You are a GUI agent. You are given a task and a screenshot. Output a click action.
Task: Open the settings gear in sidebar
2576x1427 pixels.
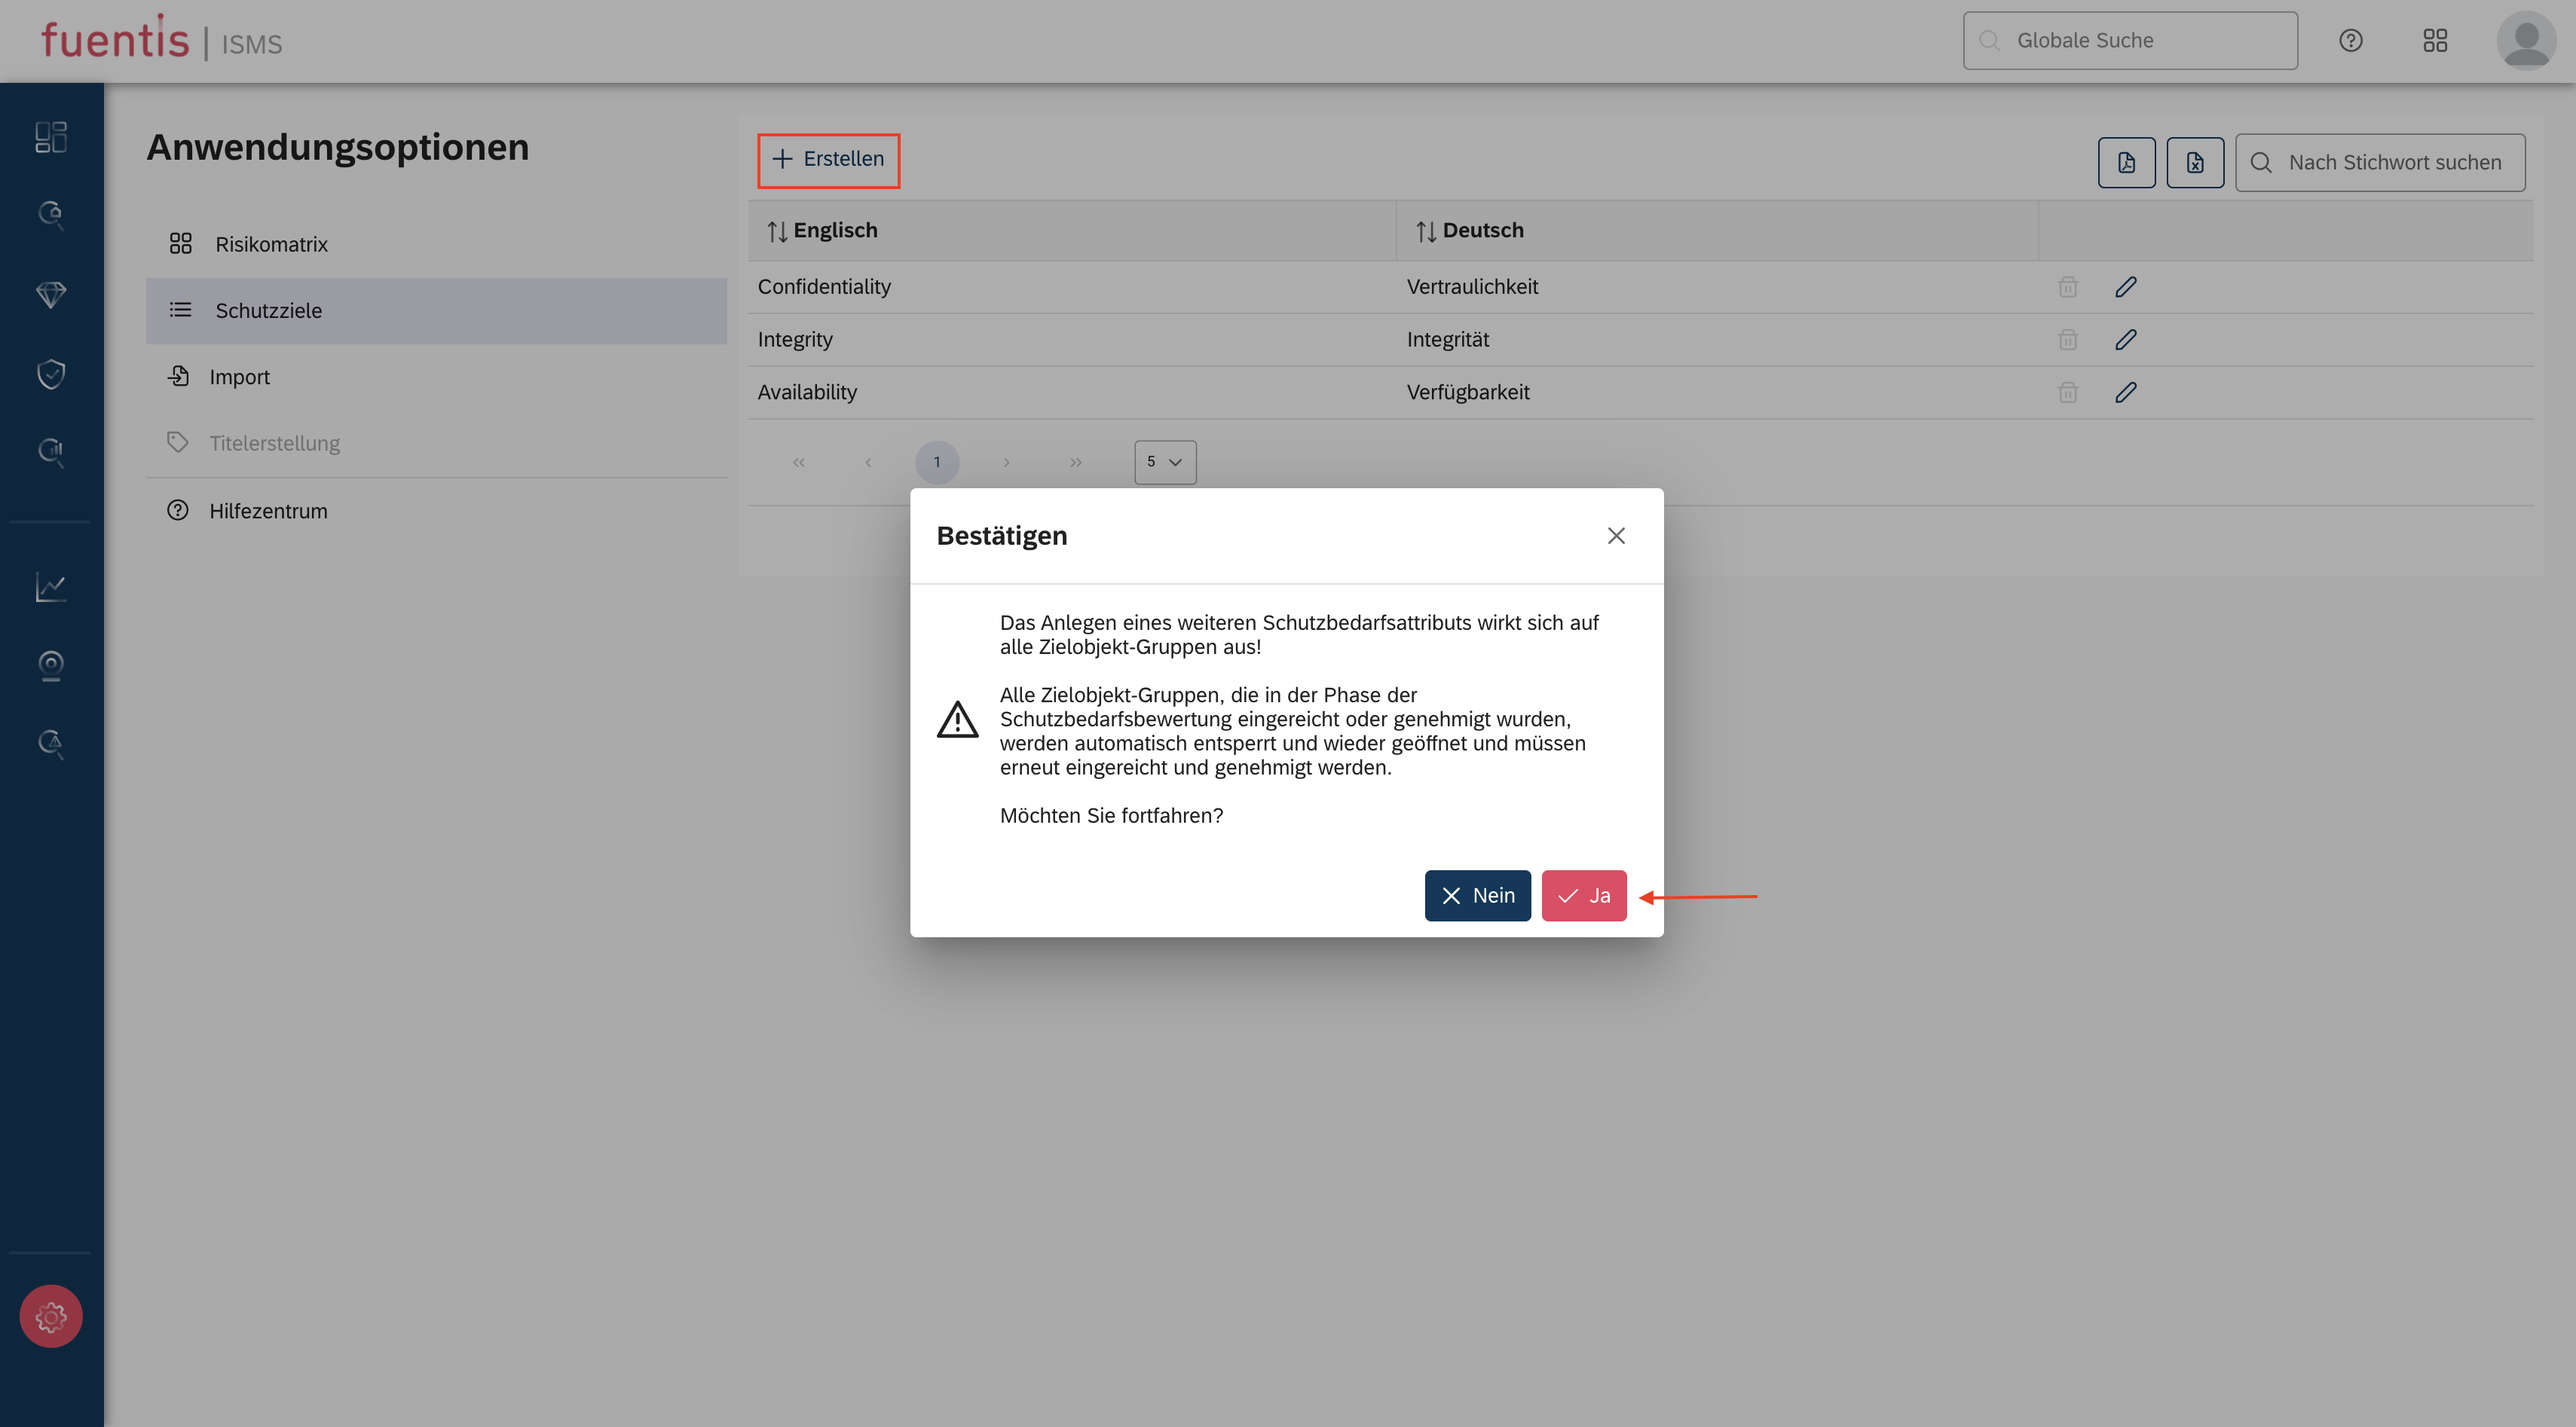[51, 1316]
